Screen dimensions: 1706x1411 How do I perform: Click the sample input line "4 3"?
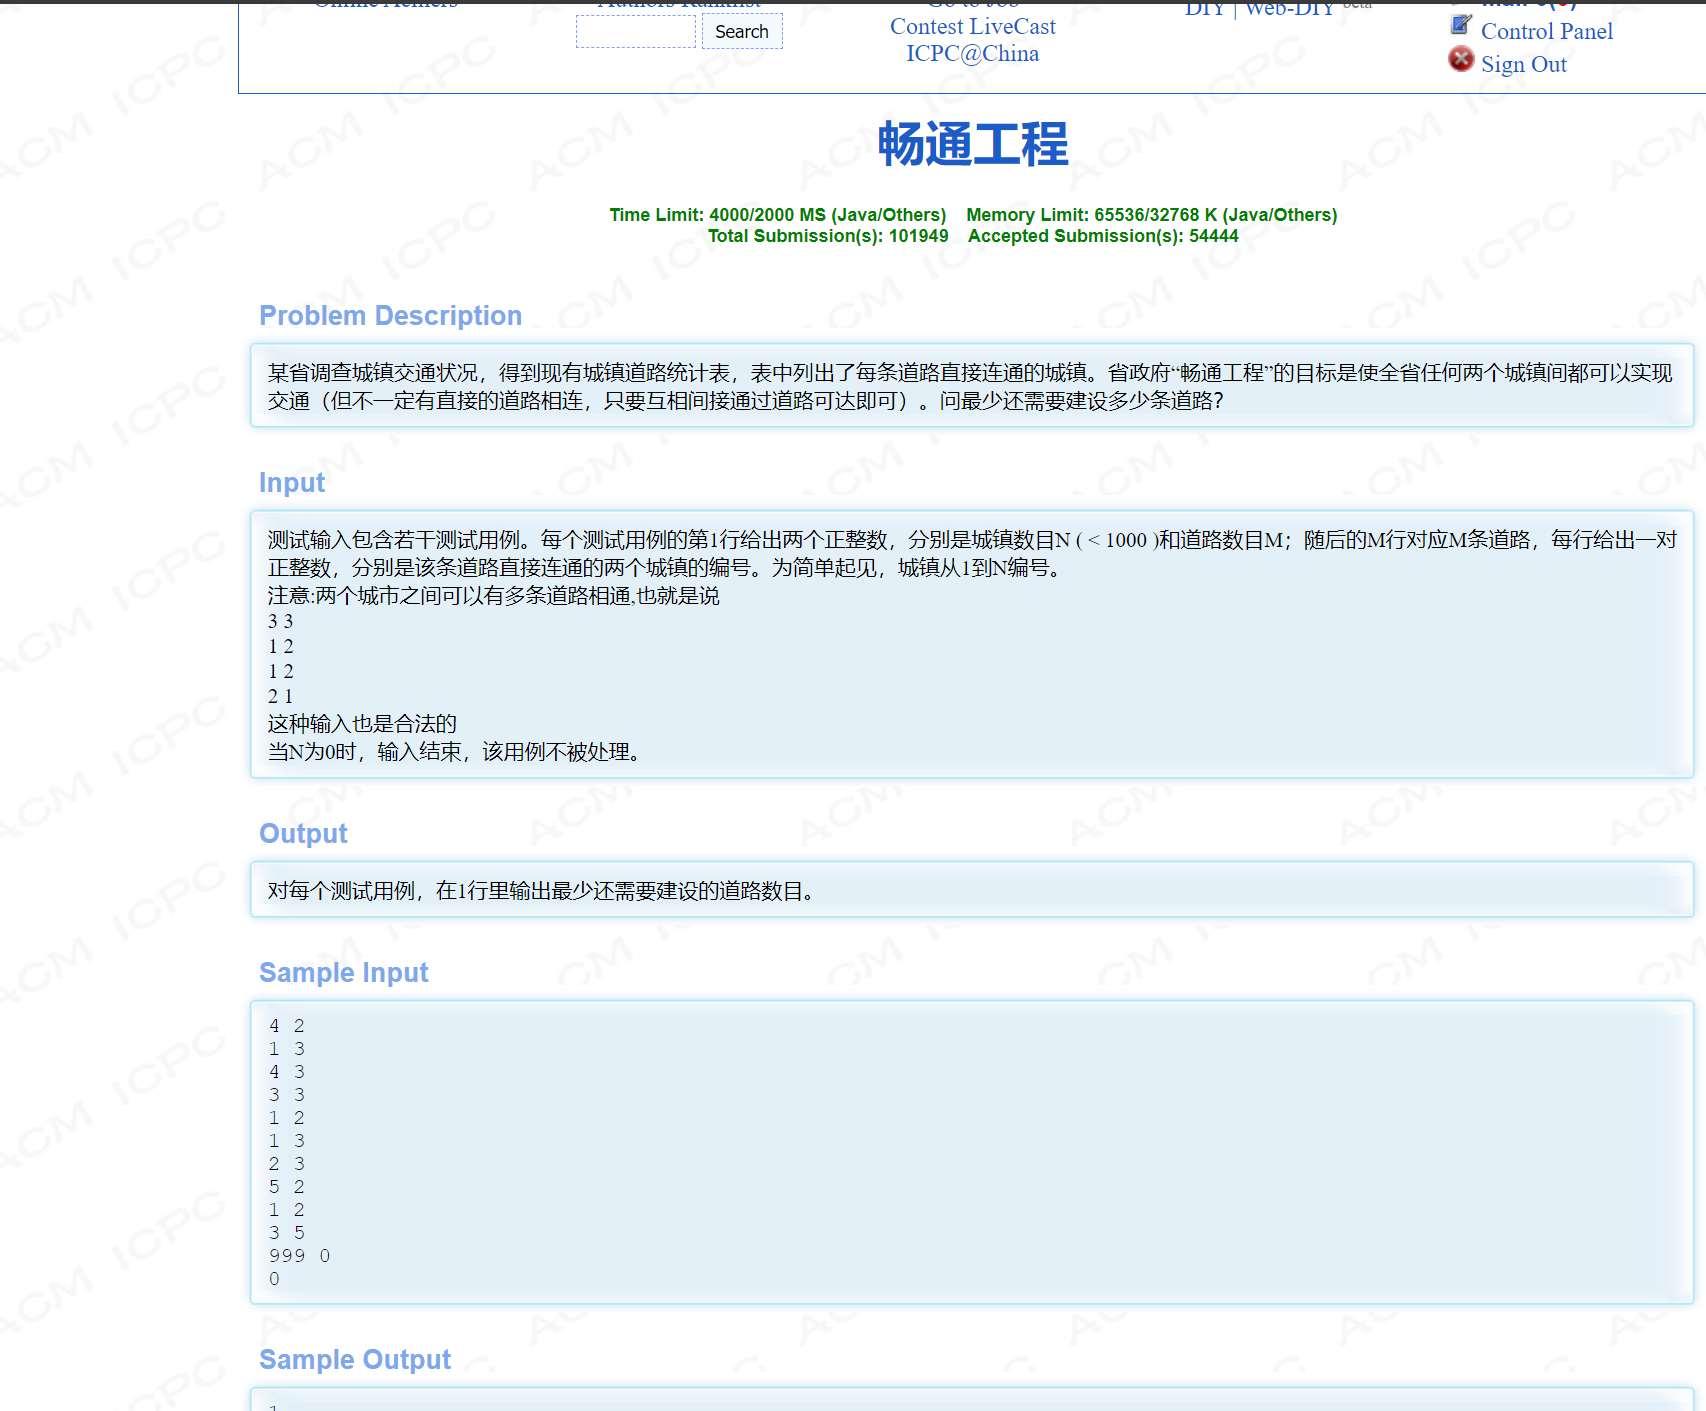pyautogui.click(x=287, y=1072)
